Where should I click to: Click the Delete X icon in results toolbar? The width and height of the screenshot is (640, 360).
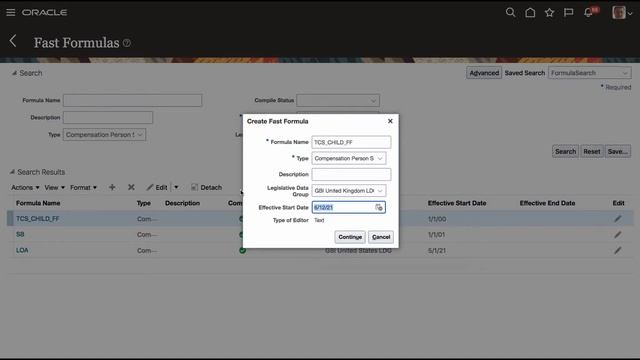pyautogui.click(x=131, y=187)
